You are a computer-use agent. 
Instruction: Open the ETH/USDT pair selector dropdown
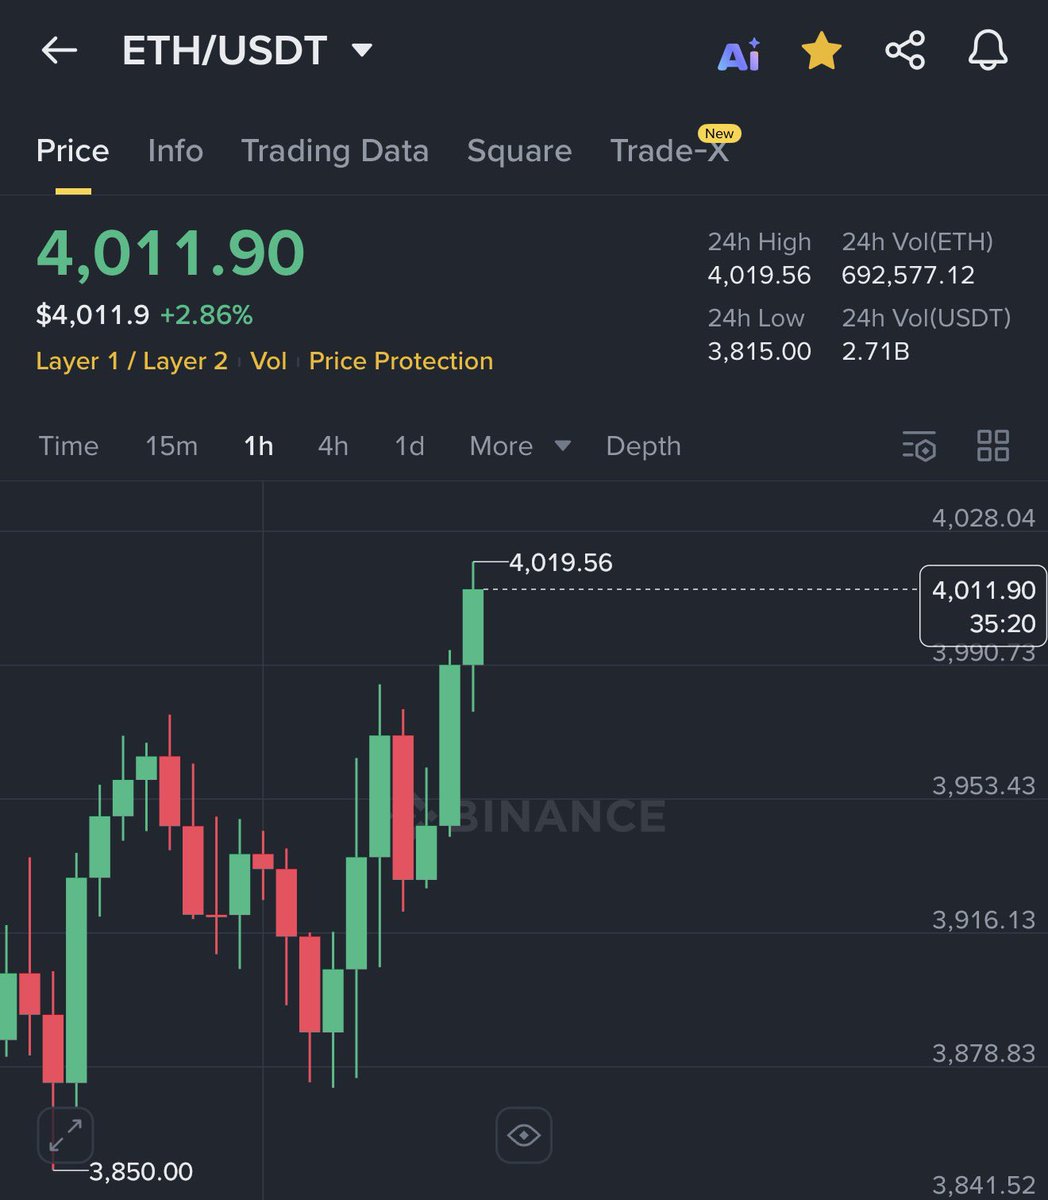point(363,48)
